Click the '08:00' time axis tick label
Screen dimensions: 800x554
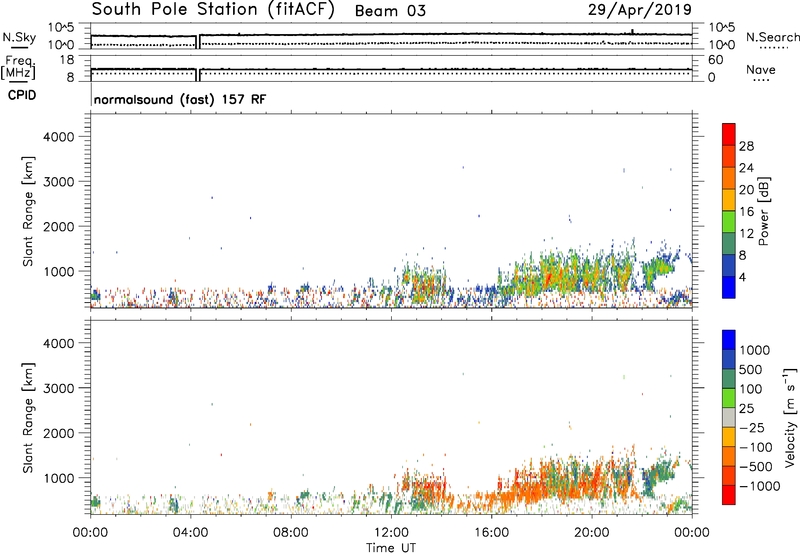(x=291, y=533)
